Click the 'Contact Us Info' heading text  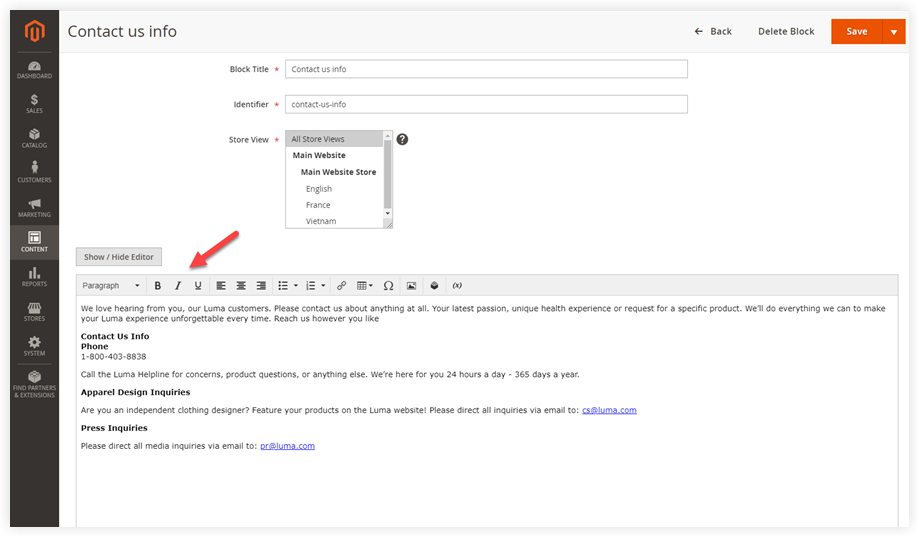pos(115,336)
